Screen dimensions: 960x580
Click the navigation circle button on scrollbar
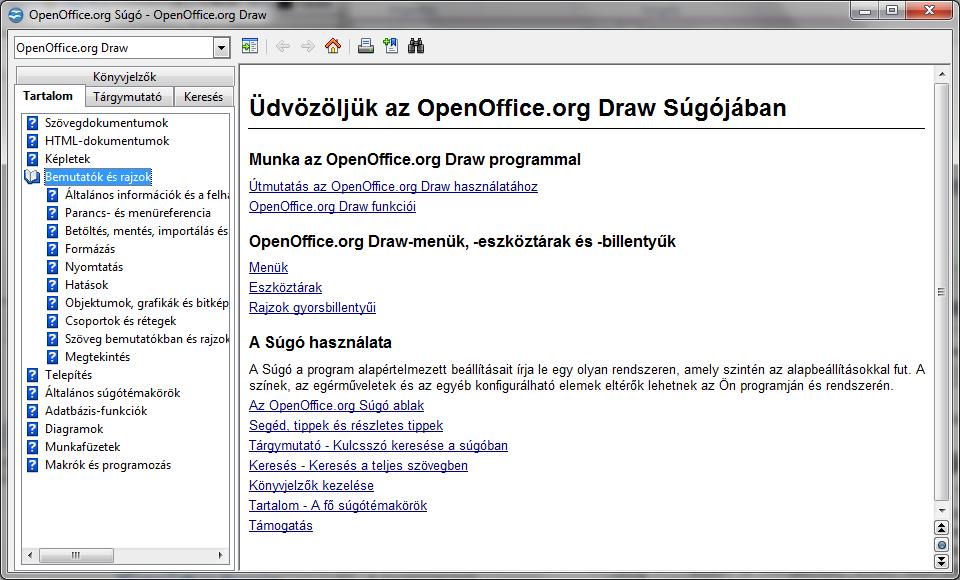941,544
